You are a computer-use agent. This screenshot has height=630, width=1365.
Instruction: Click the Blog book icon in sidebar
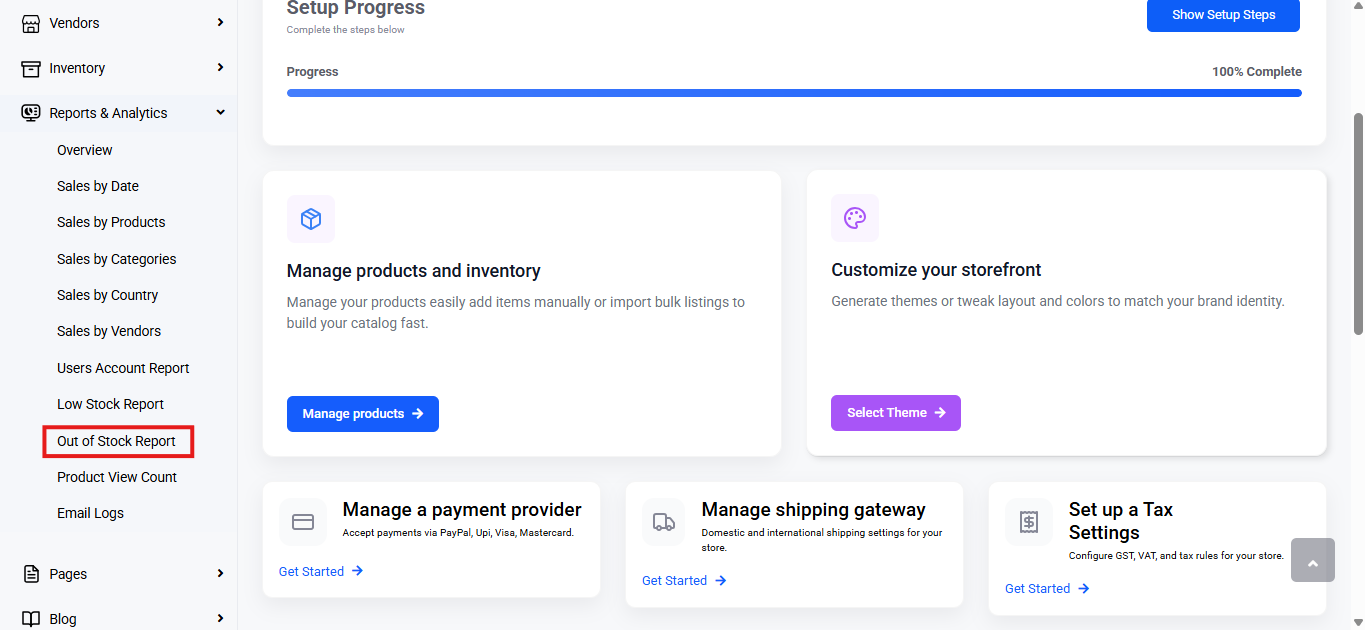click(x=31, y=619)
